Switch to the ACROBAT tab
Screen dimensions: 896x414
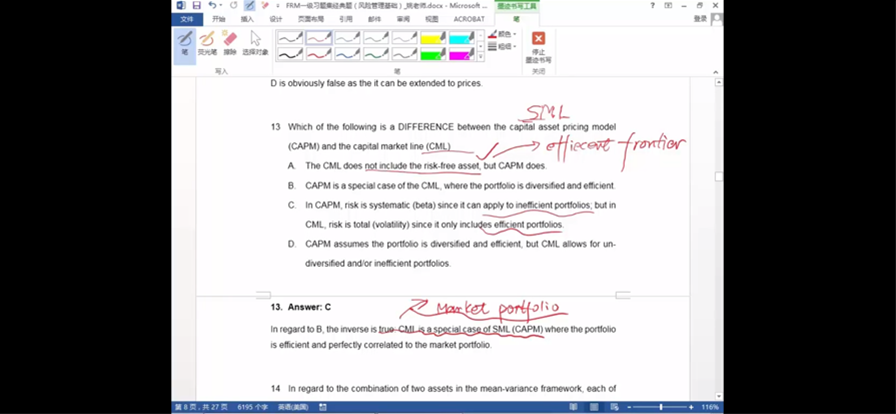click(x=469, y=19)
